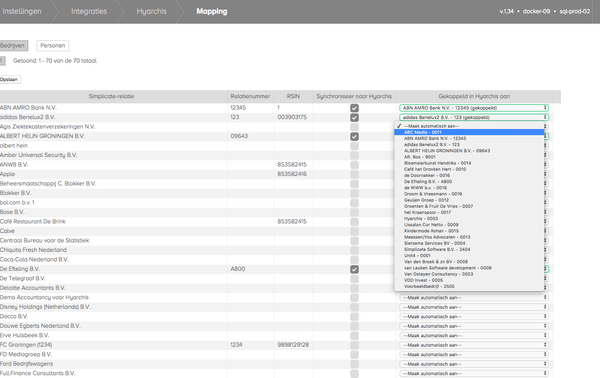Select 'Geuljen Groep - 0012' option

point(469,200)
